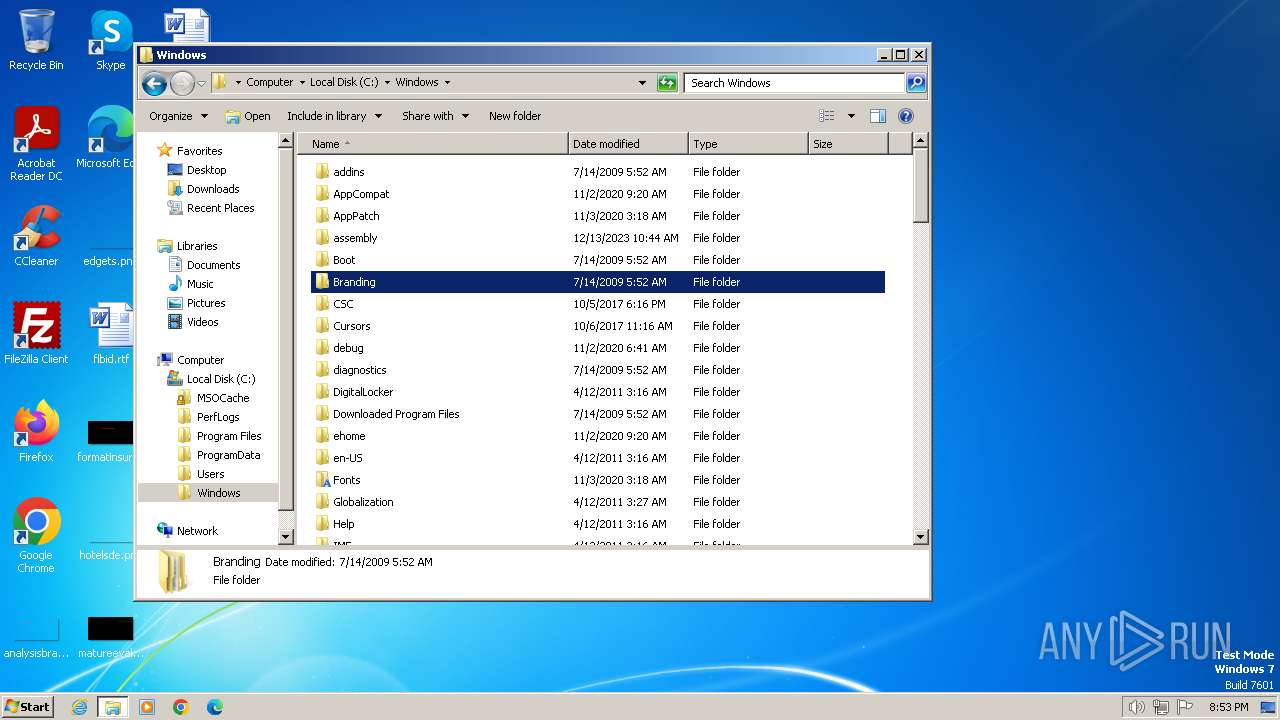1280x720 pixels.
Task: Sort by the Type column header
Action: click(x=748, y=144)
